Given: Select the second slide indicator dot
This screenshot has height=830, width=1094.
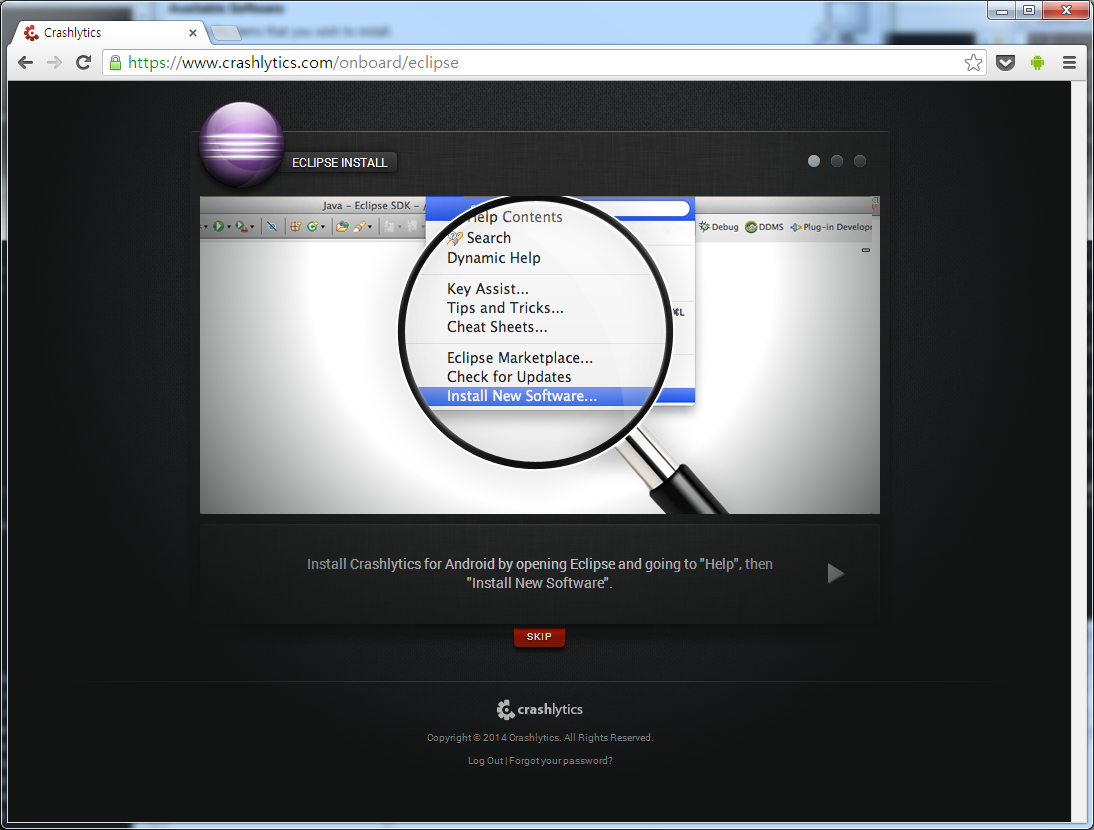Looking at the screenshot, I should [837, 161].
